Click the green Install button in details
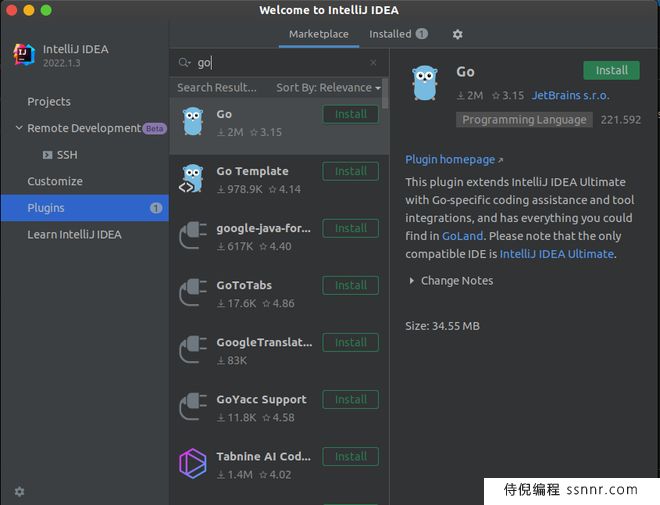The height and width of the screenshot is (505, 660). point(611,70)
